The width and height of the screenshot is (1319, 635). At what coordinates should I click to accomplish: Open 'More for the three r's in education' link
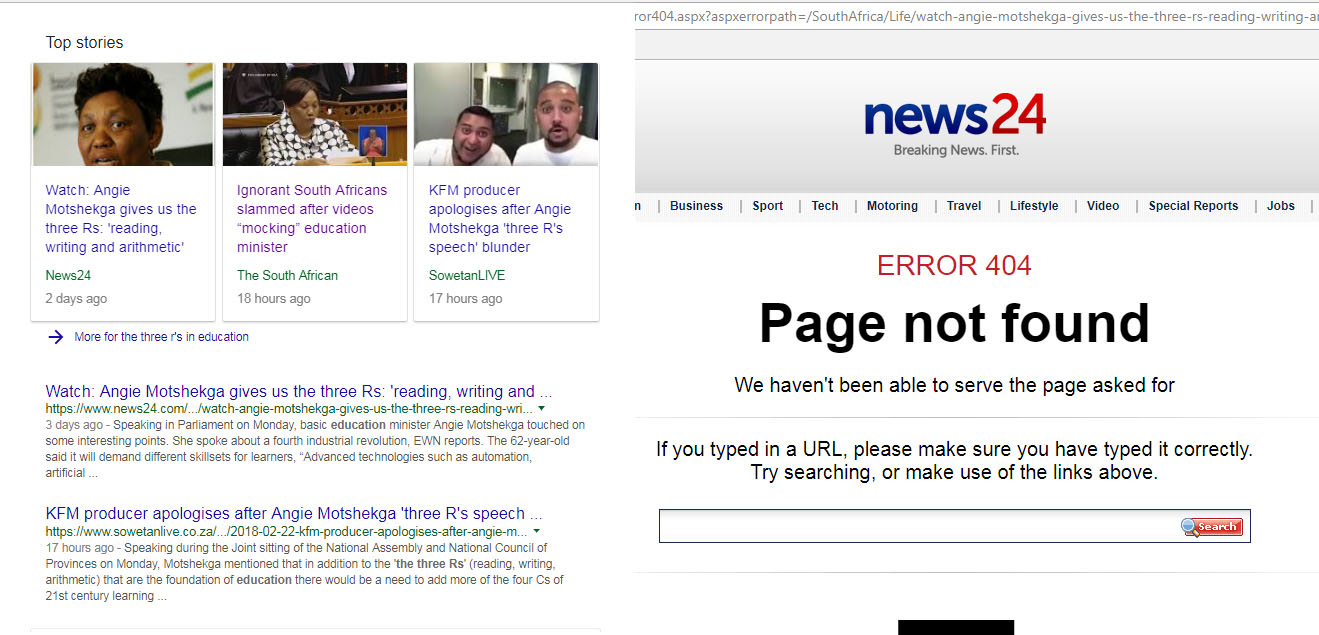pos(161,337)
